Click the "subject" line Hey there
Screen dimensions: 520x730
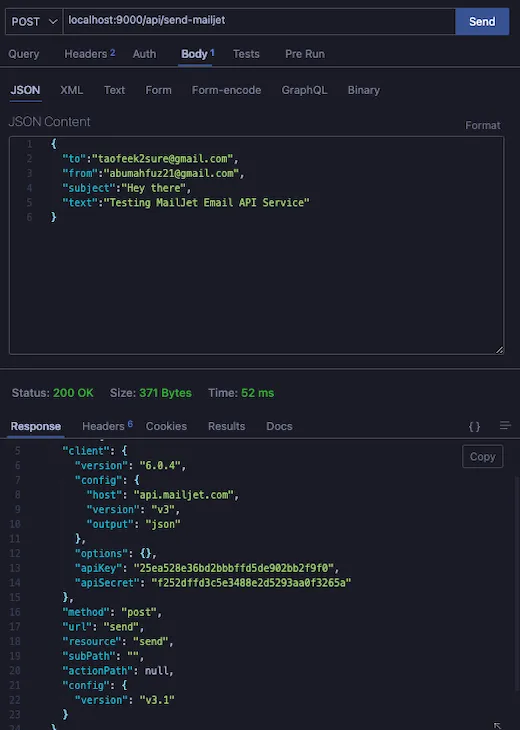tap(127, 188)
